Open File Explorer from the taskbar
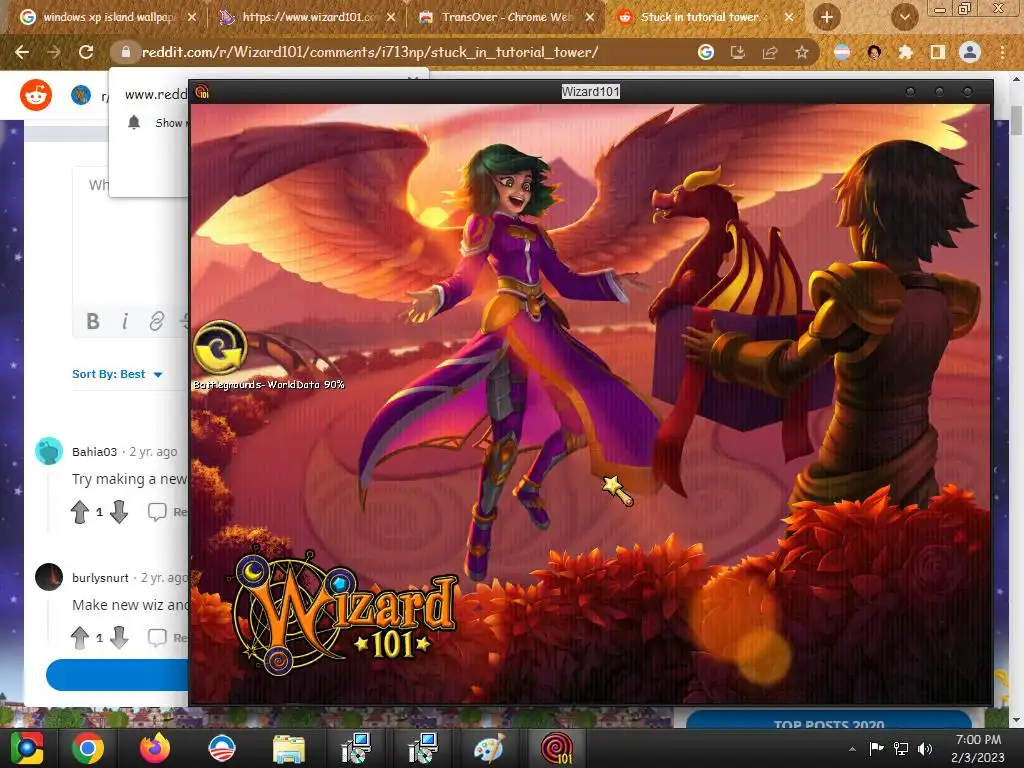Viewport: 1024px width, 768px height. pyautogui.click(x=289, y=748)
